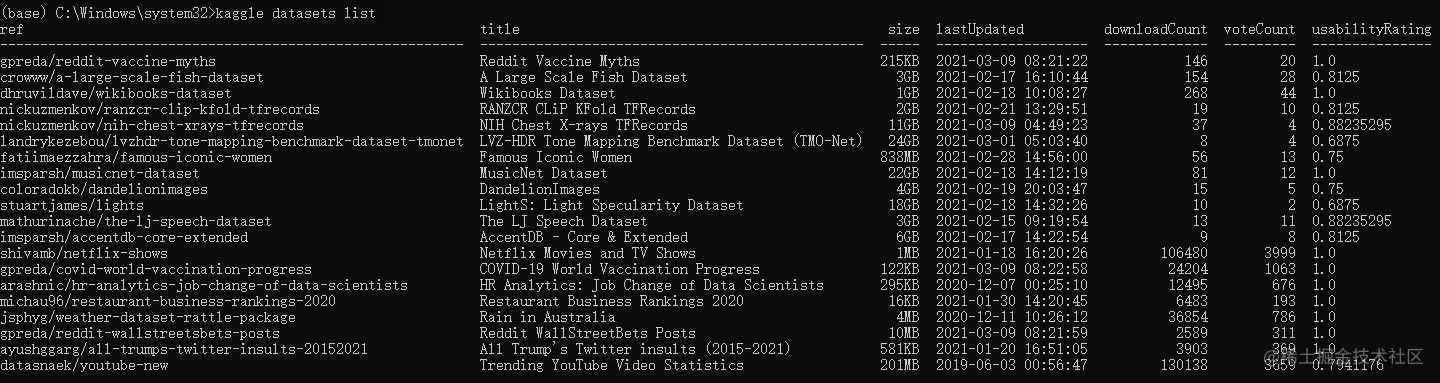
Task: Select the shivamb/netflix-shows ref
Action: (84, 253)
